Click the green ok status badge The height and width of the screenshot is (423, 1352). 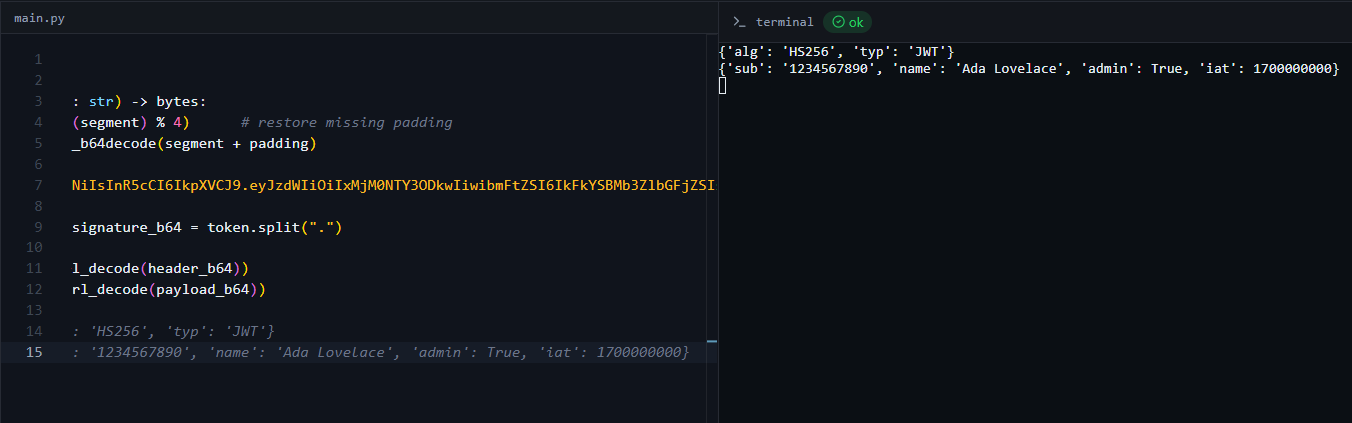[847, 22]
